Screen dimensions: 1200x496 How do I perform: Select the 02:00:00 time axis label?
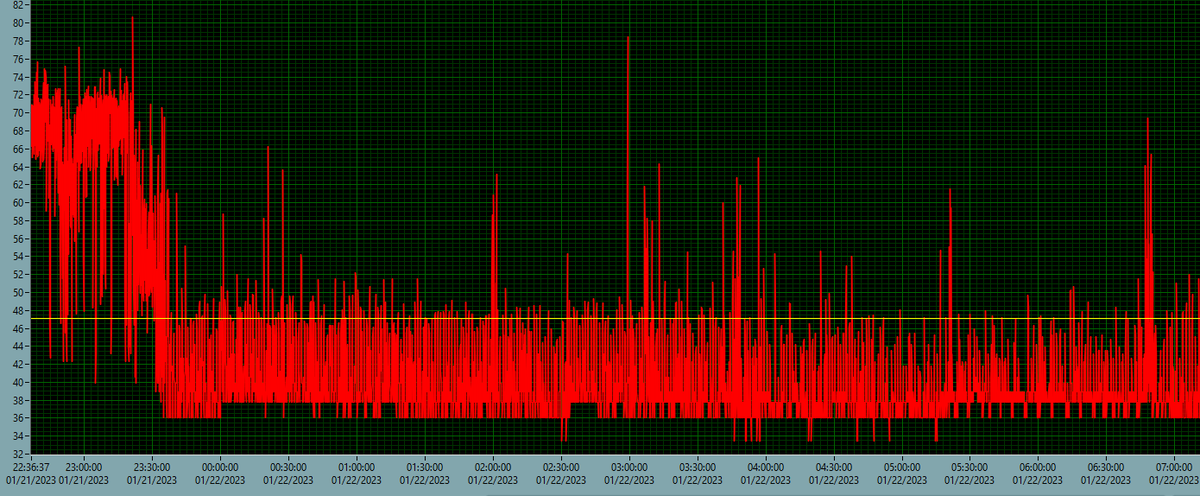[x=492, y=466]
